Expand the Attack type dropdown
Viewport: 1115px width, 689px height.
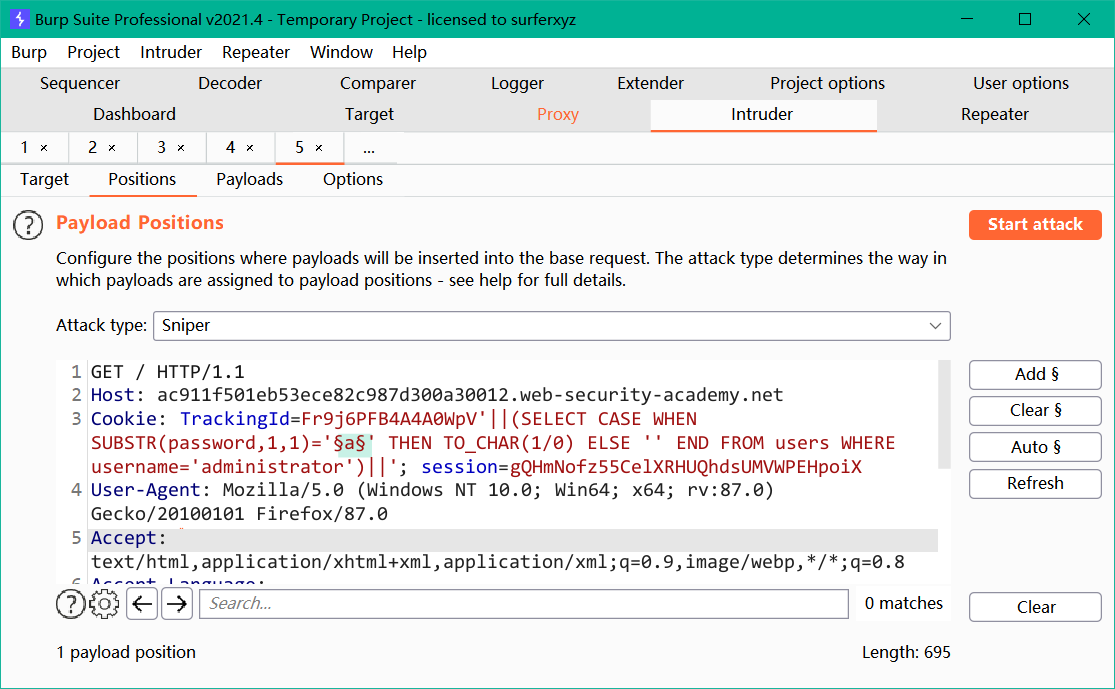pos(935,326)
